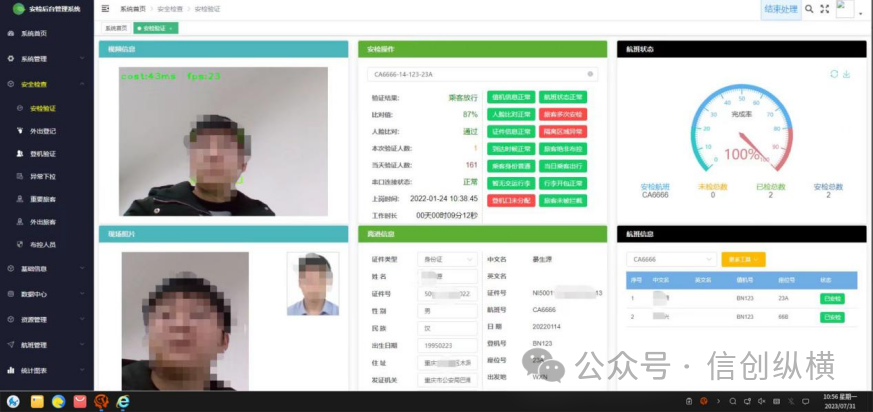Click the 民族 field showing 汉
This screenshot has height=412, width=873.
point(448,328)
